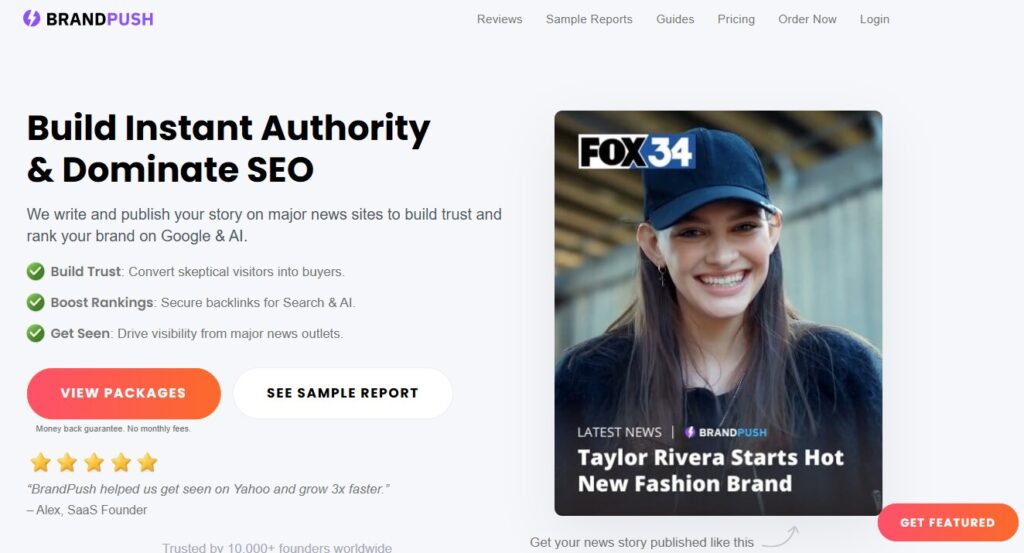
Task: Click the BrandPush lightning bolt logo icon
Action: (x=31, y=18)
